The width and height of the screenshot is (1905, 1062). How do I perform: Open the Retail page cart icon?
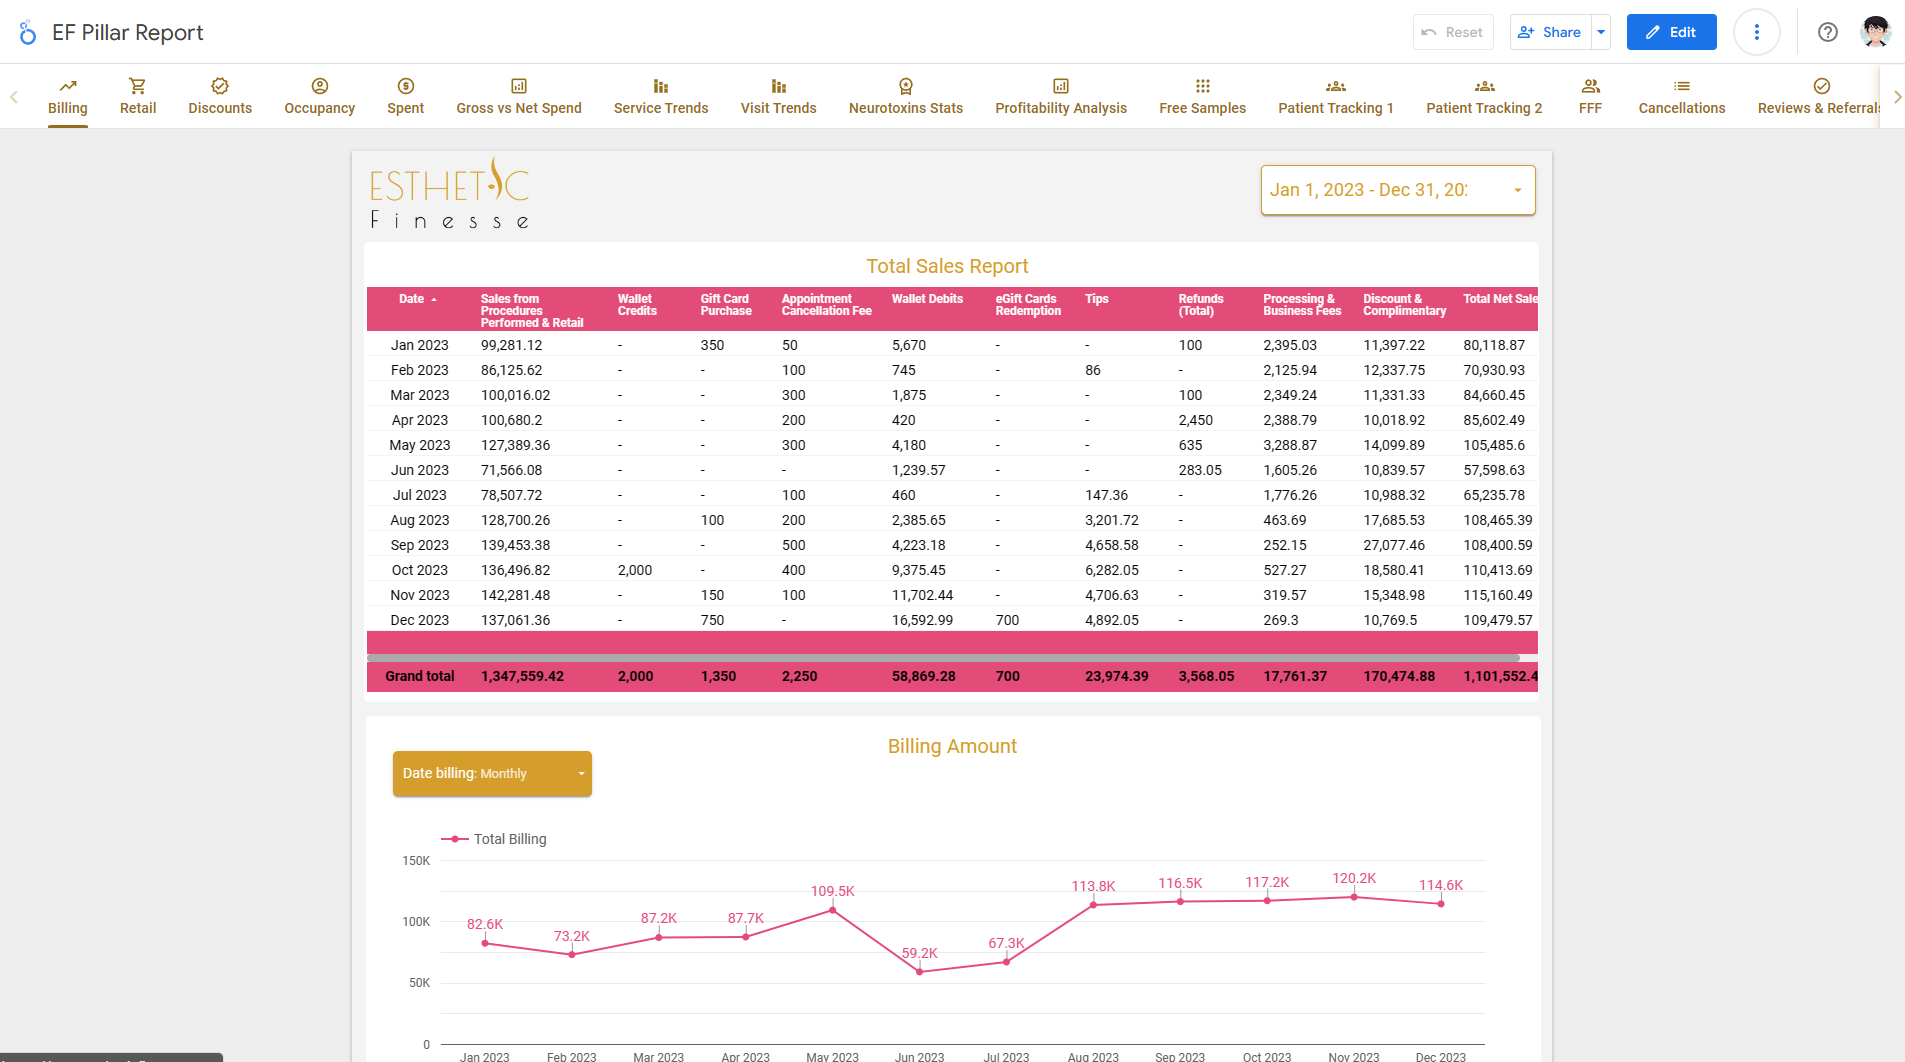[138, 86]
